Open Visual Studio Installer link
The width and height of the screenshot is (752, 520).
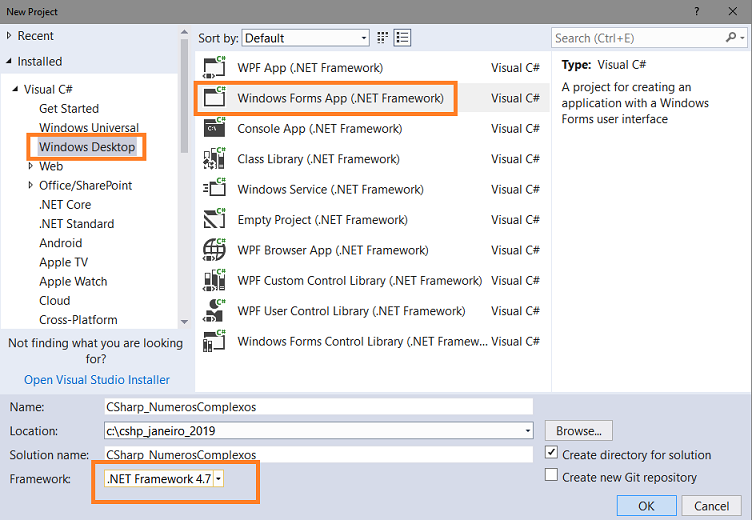(97, 379)
